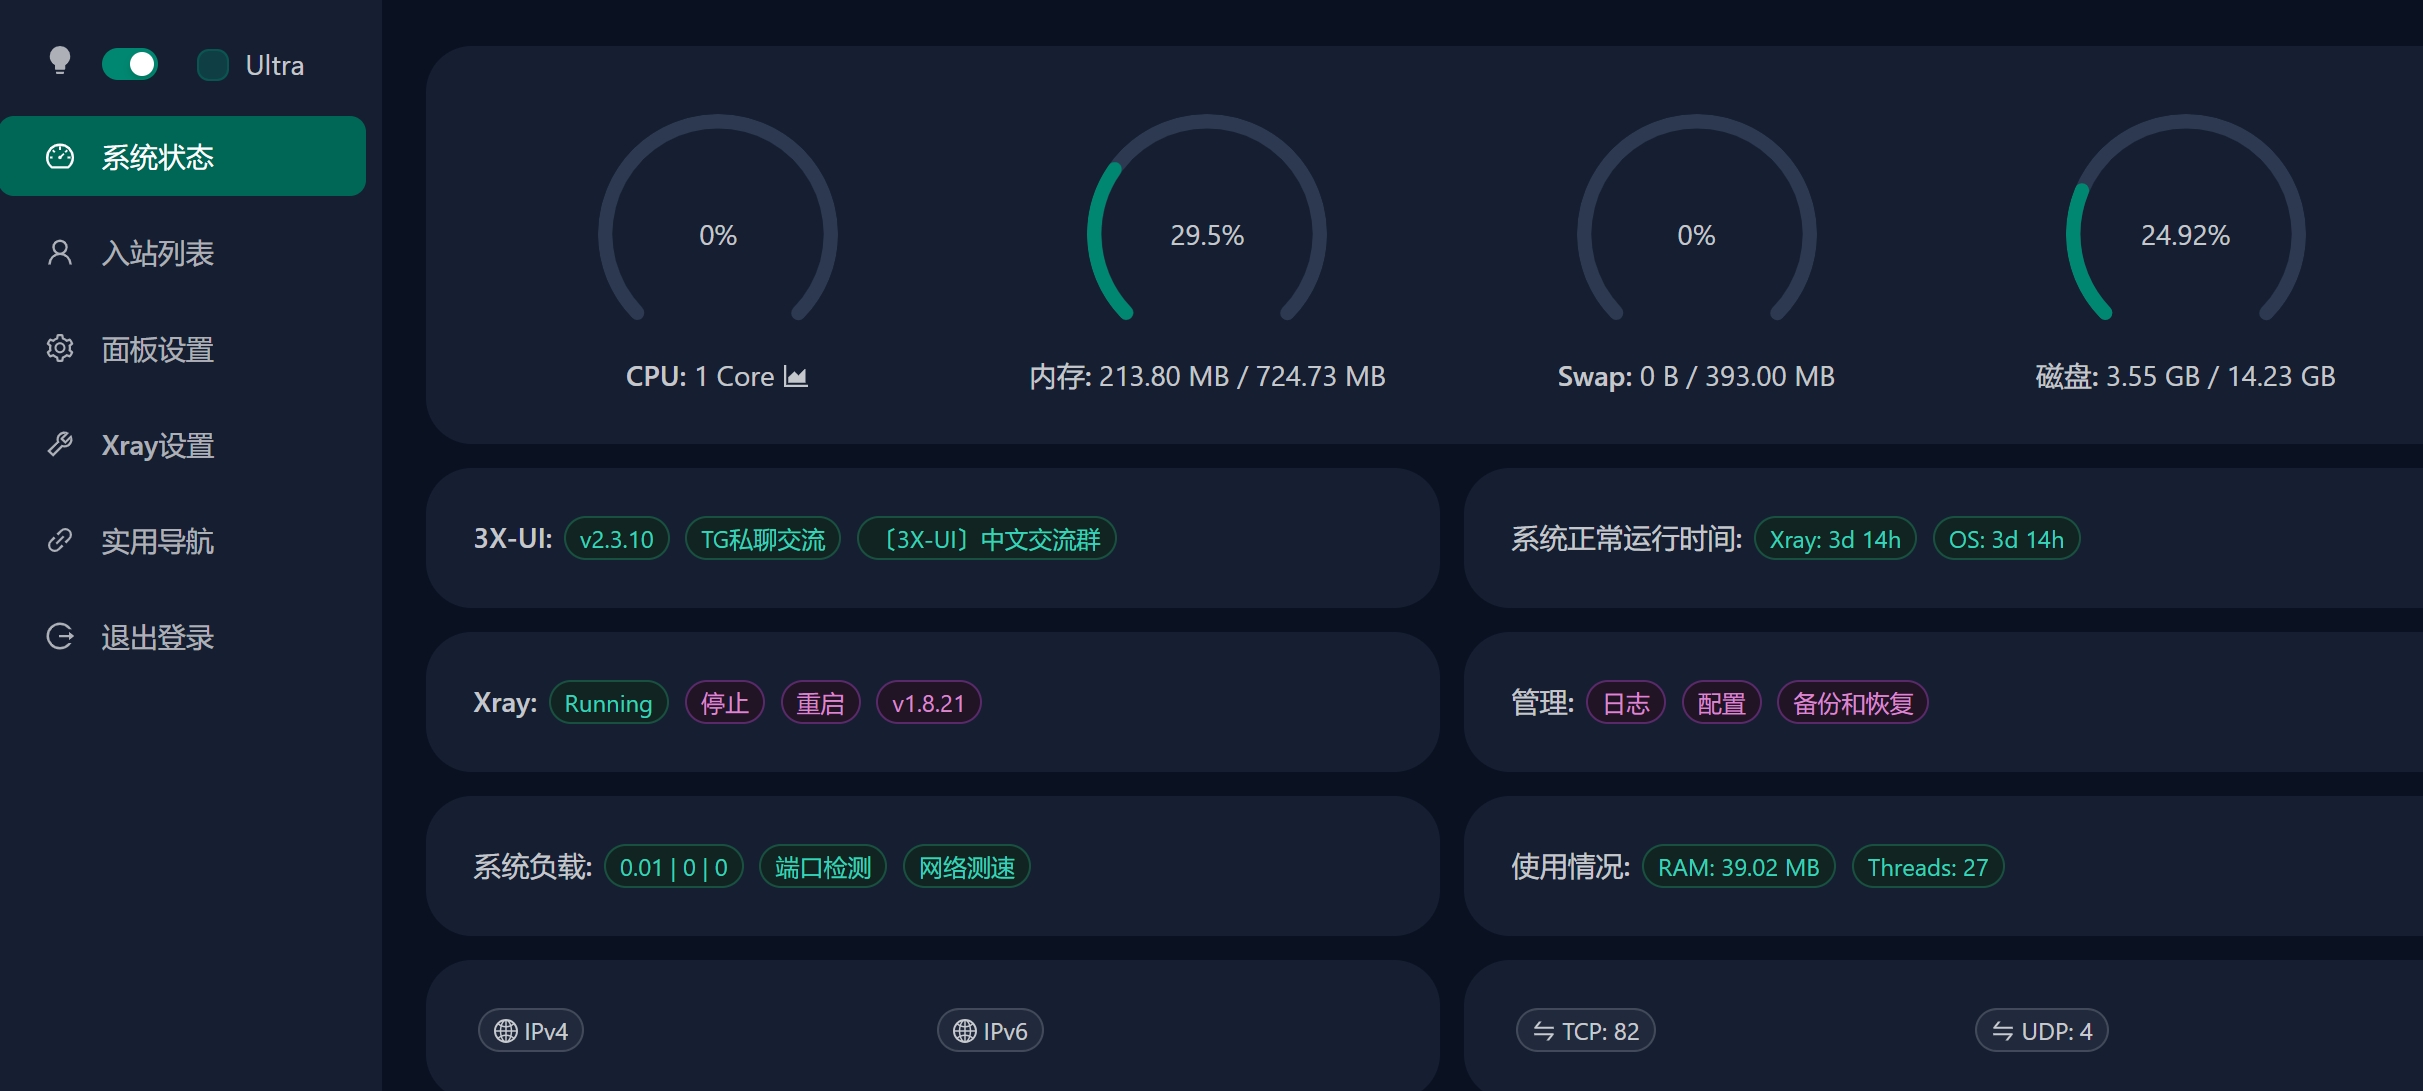Click the memory usage gauge at 29.5%
The image size is (2423, 1091).
pos(1207,235)
